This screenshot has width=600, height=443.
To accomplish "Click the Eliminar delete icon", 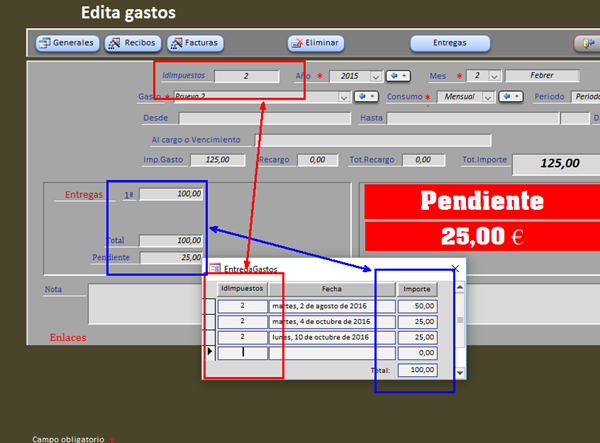I will [x=297, y=43].
